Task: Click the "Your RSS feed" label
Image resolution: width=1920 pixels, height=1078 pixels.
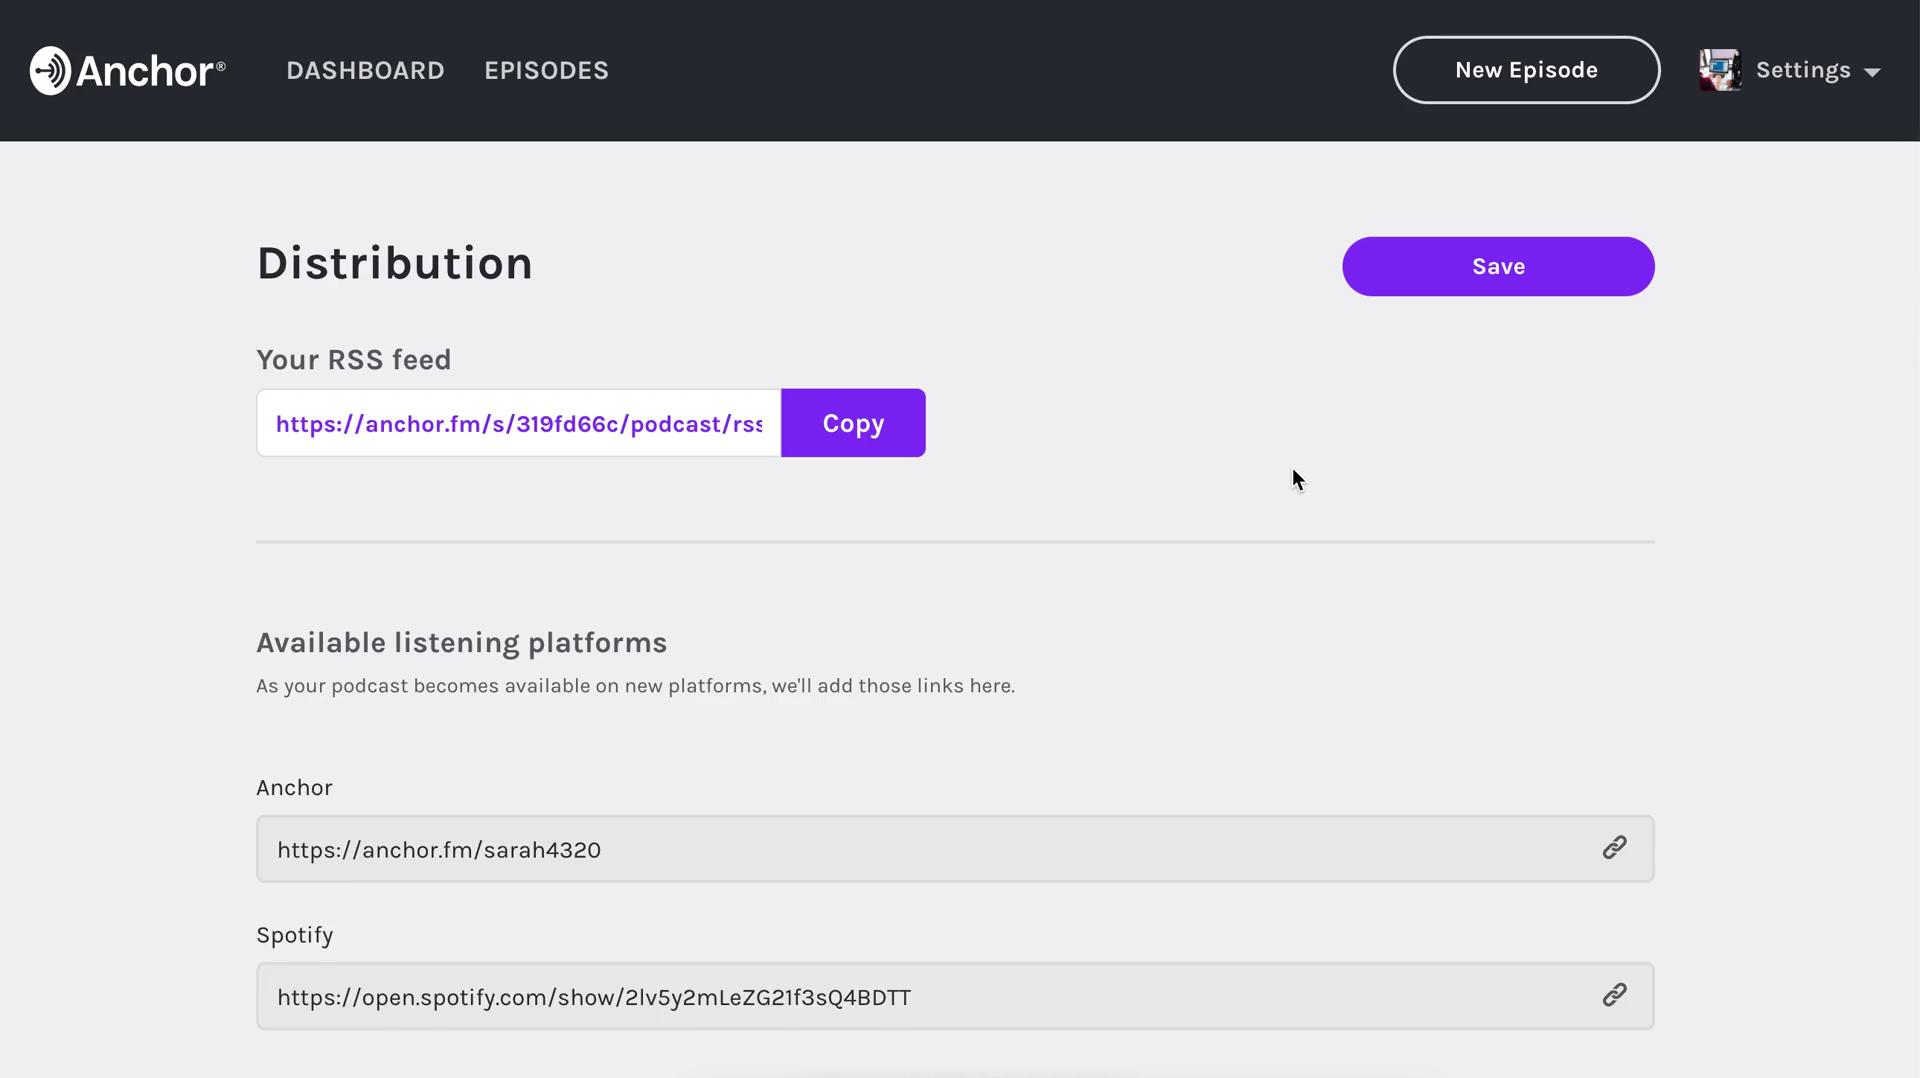Action: click(x=353, y=359)
